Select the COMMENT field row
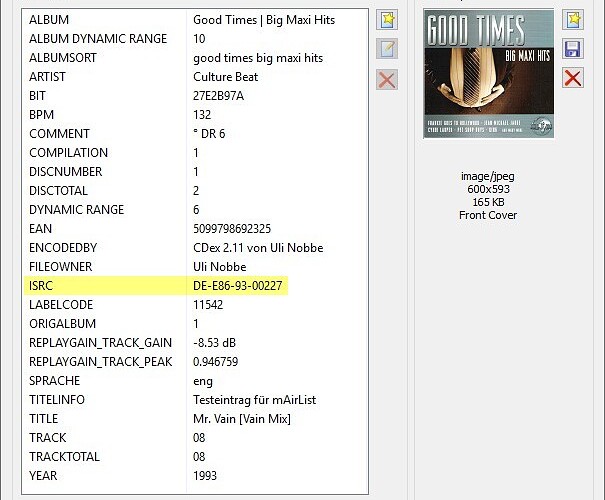Image resolution: width=605 pixels, height=500 pixels. coord(195,133)
